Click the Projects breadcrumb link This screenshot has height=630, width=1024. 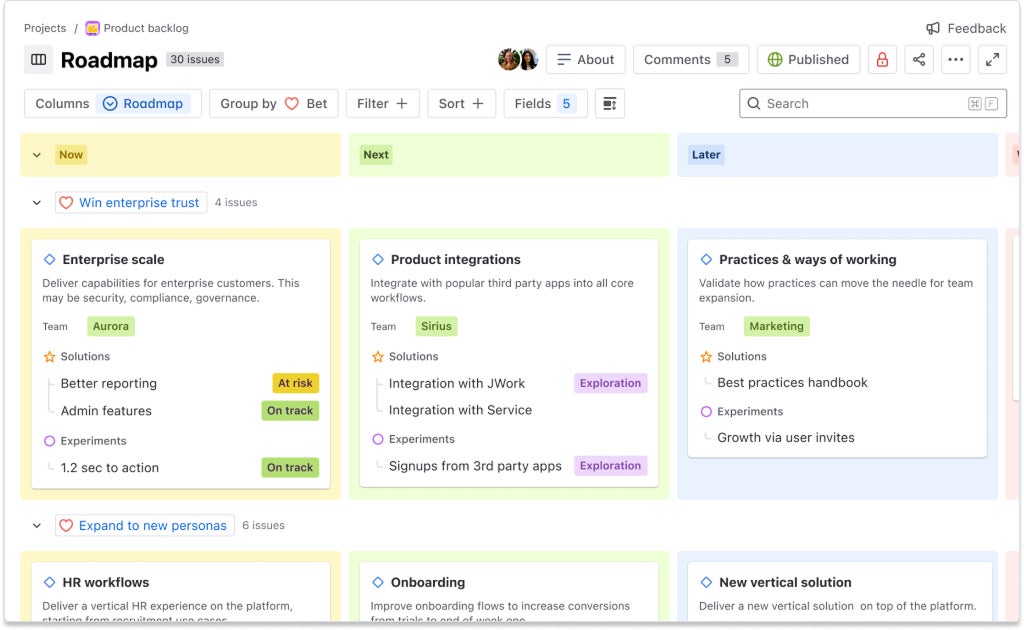tap(45, 28)
